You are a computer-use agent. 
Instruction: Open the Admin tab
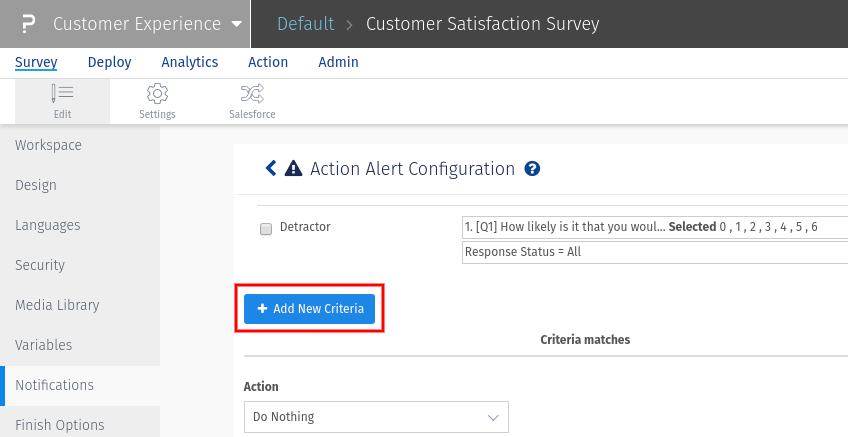[x=338, y=62]
